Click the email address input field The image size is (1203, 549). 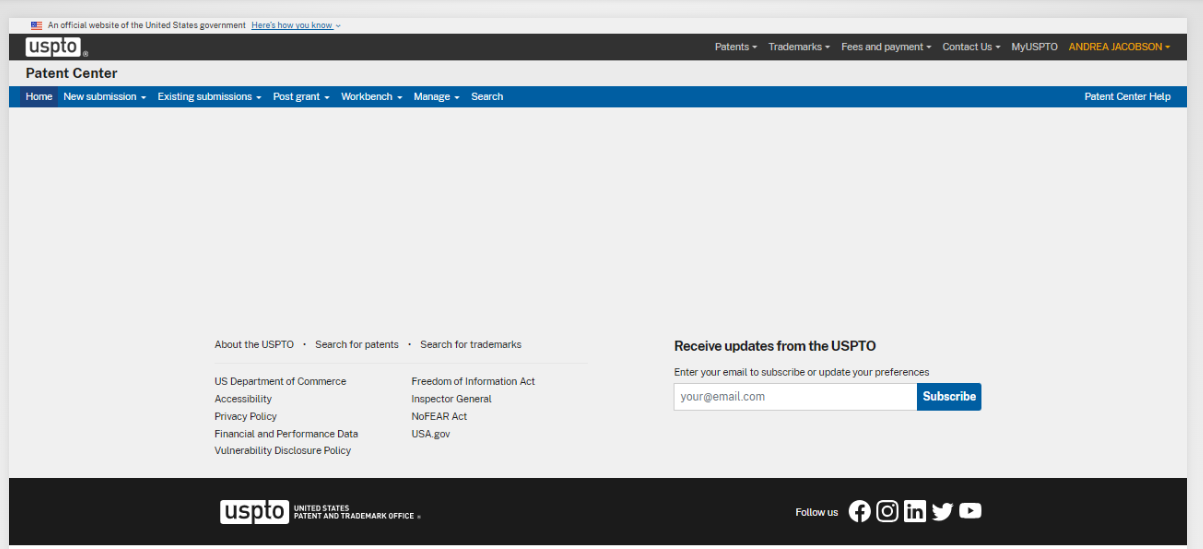pyautogui.click(x=795, y=397)
